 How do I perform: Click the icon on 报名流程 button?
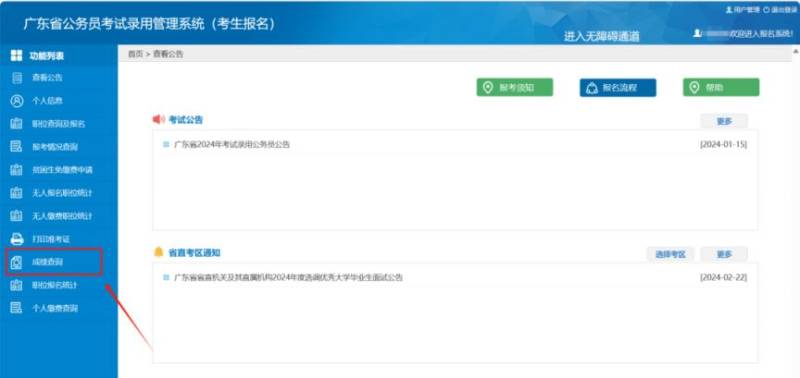(591, 88)
